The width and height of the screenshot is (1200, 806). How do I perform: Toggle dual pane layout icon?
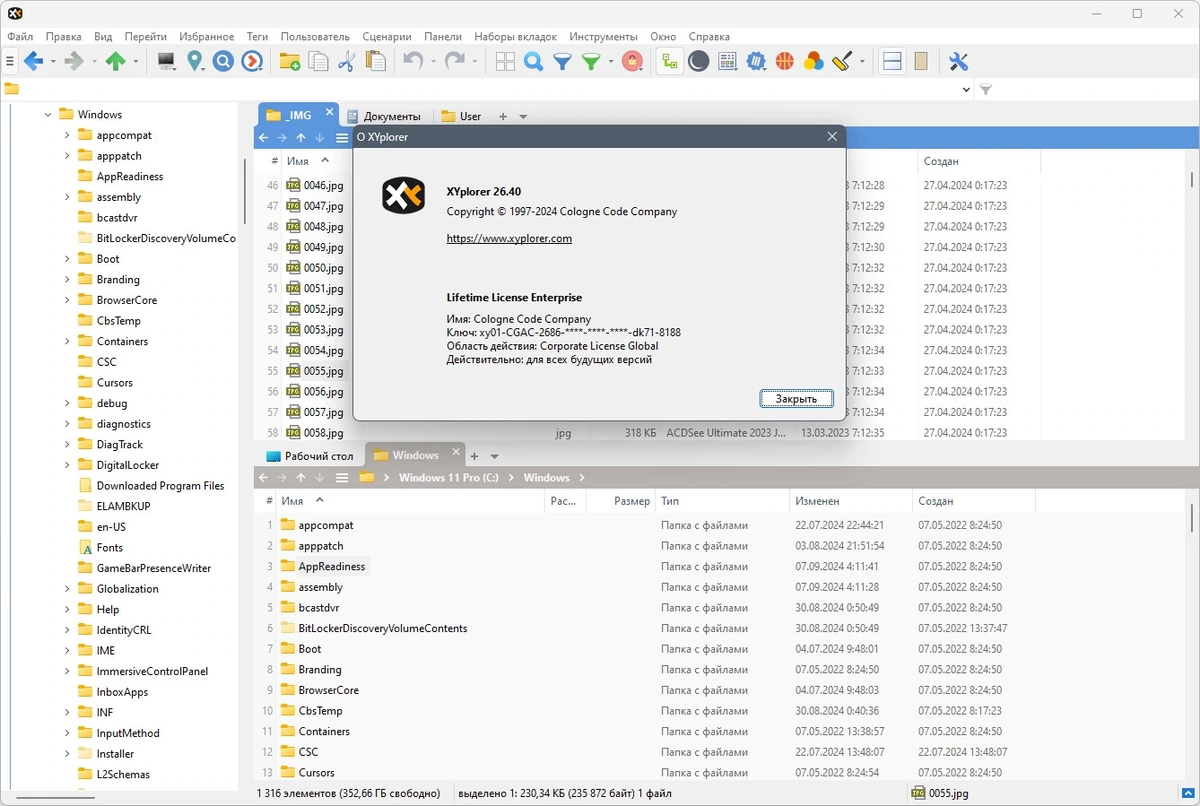[892, 62]
